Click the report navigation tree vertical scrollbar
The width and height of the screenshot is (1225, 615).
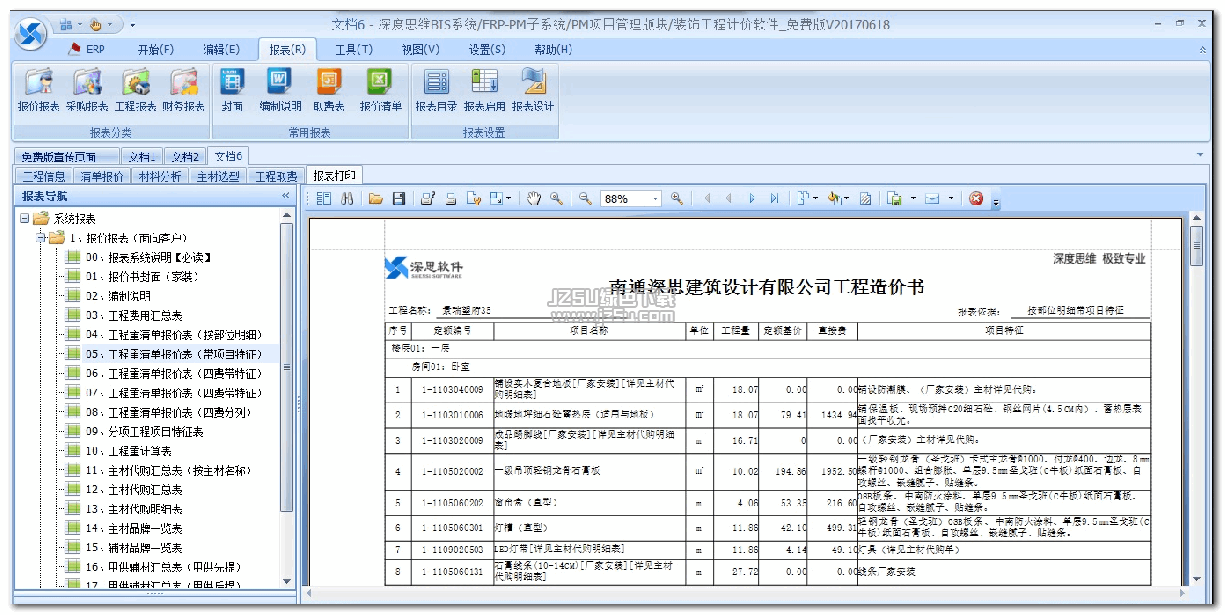287,398
